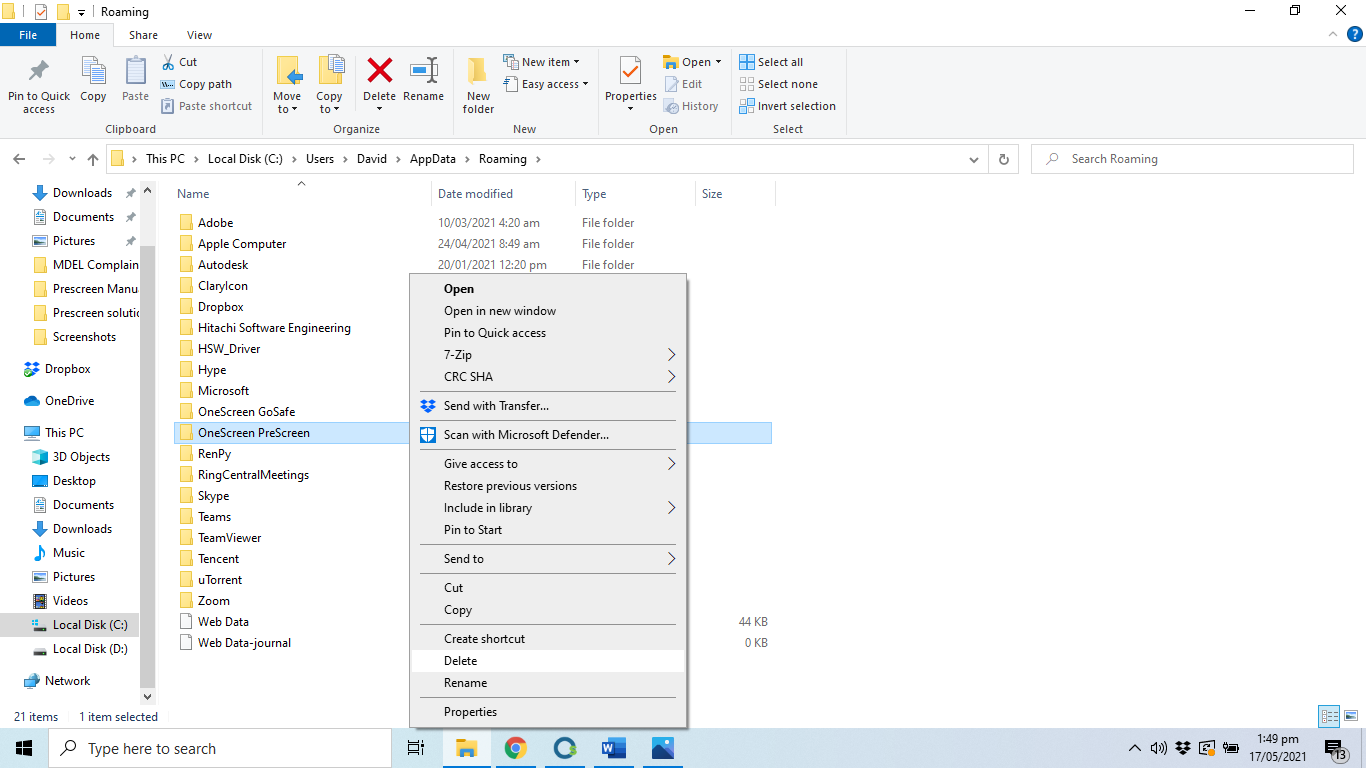This screenshot has width=1366, height=768.
Task: Choose Create shortcut in context menu
Action: coord(548,639)
